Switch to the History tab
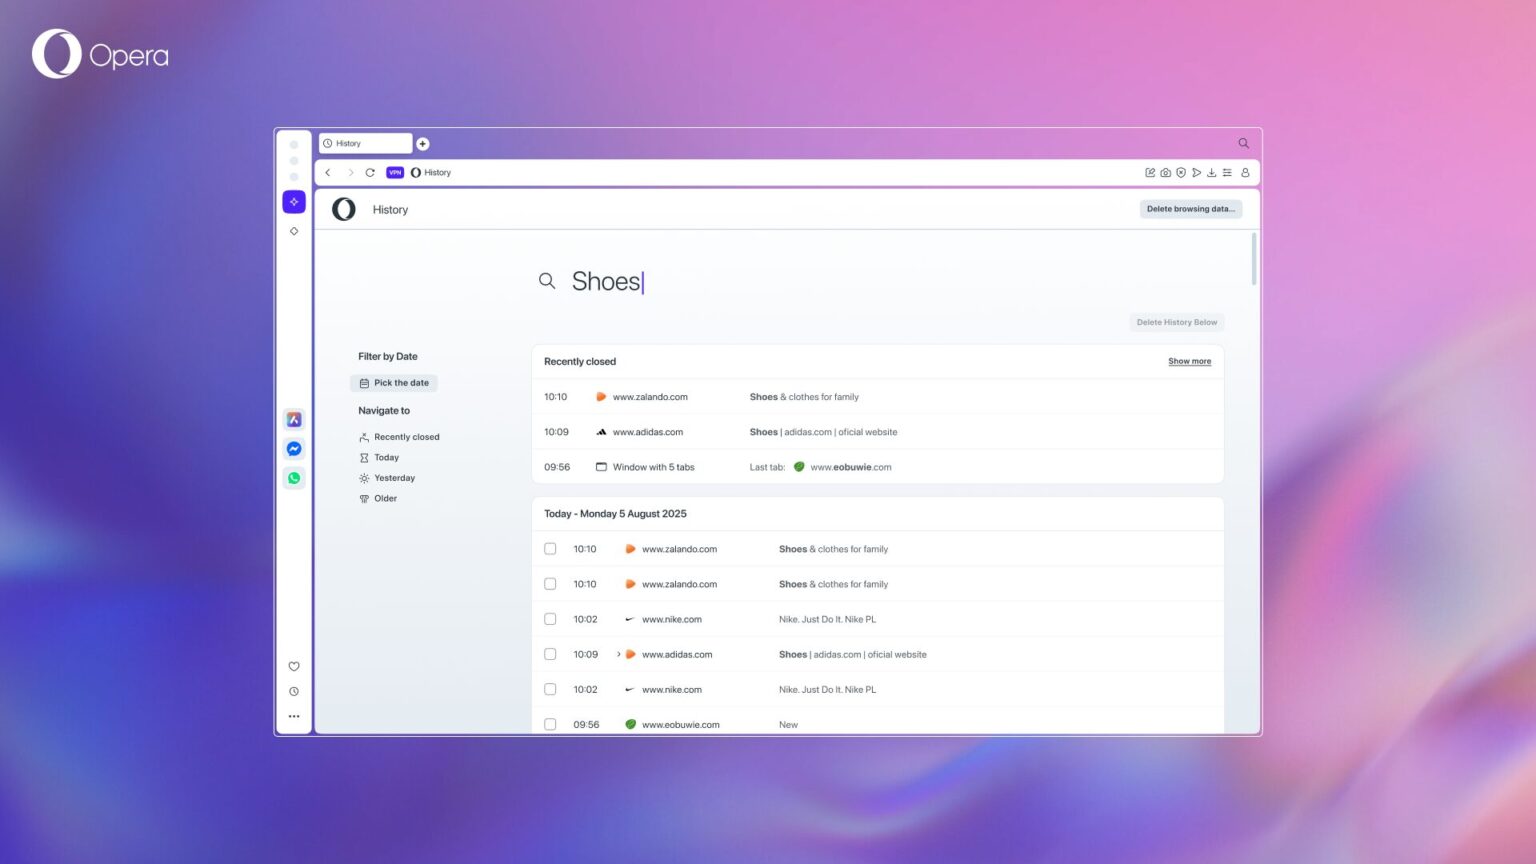The width and height of the screenshot is (1536, 864). click(365, 143)
